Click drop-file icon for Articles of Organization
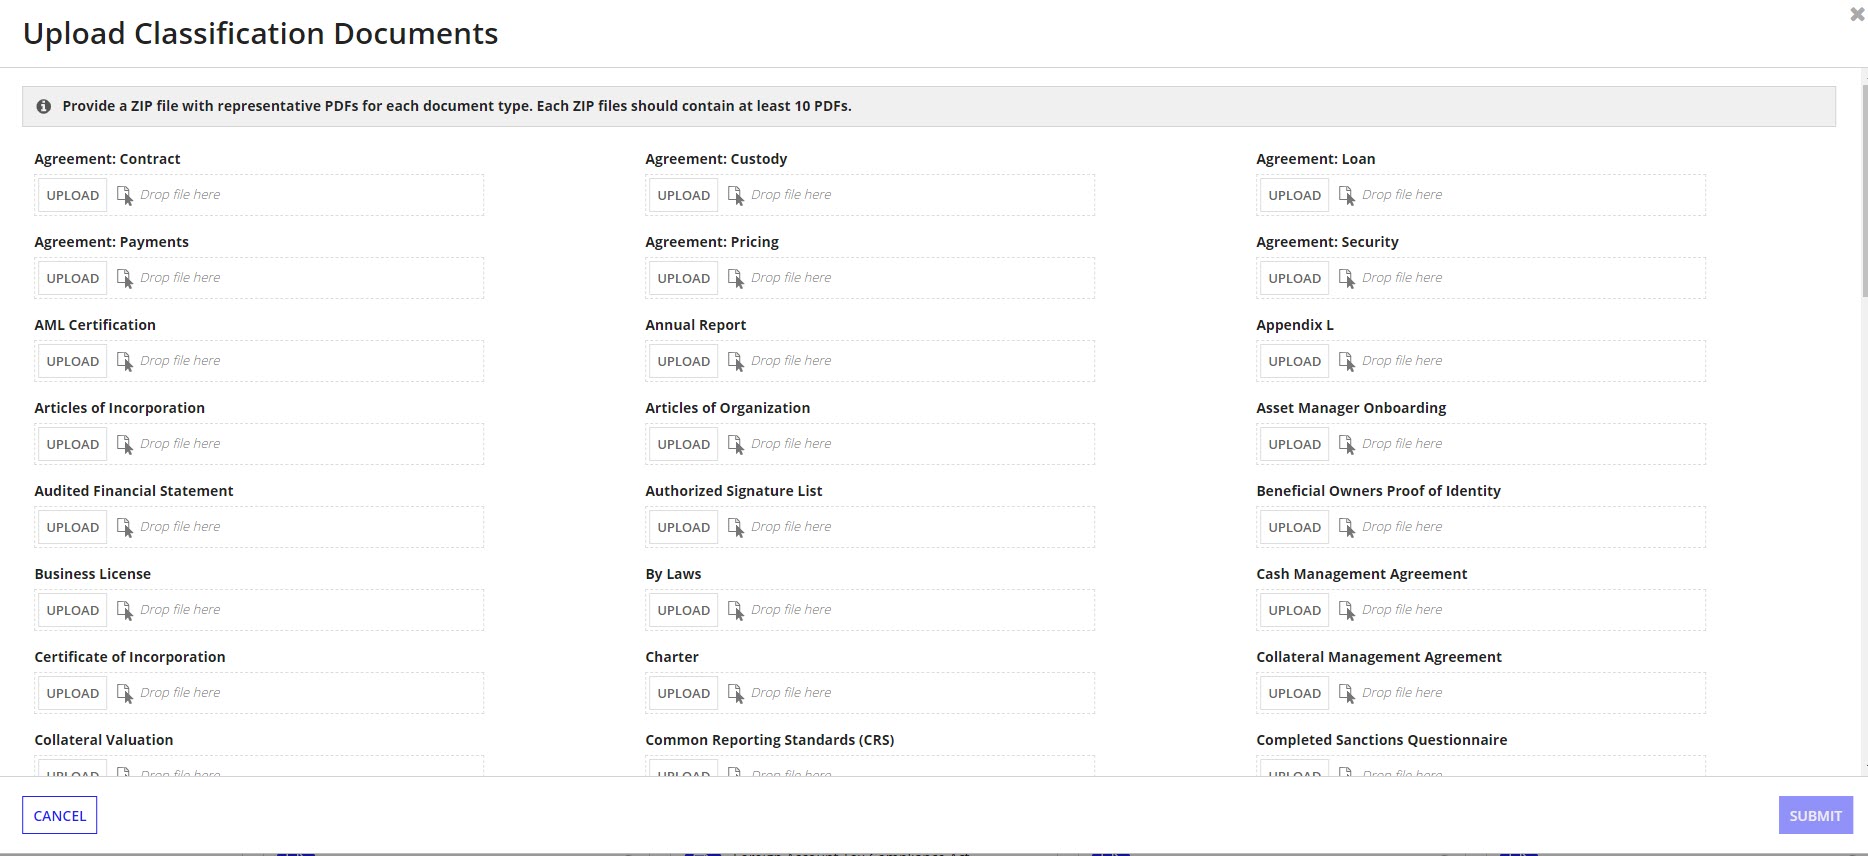The width and height of the screenshot is (1868, 856). pyautogui.click(x=736, y=444)
